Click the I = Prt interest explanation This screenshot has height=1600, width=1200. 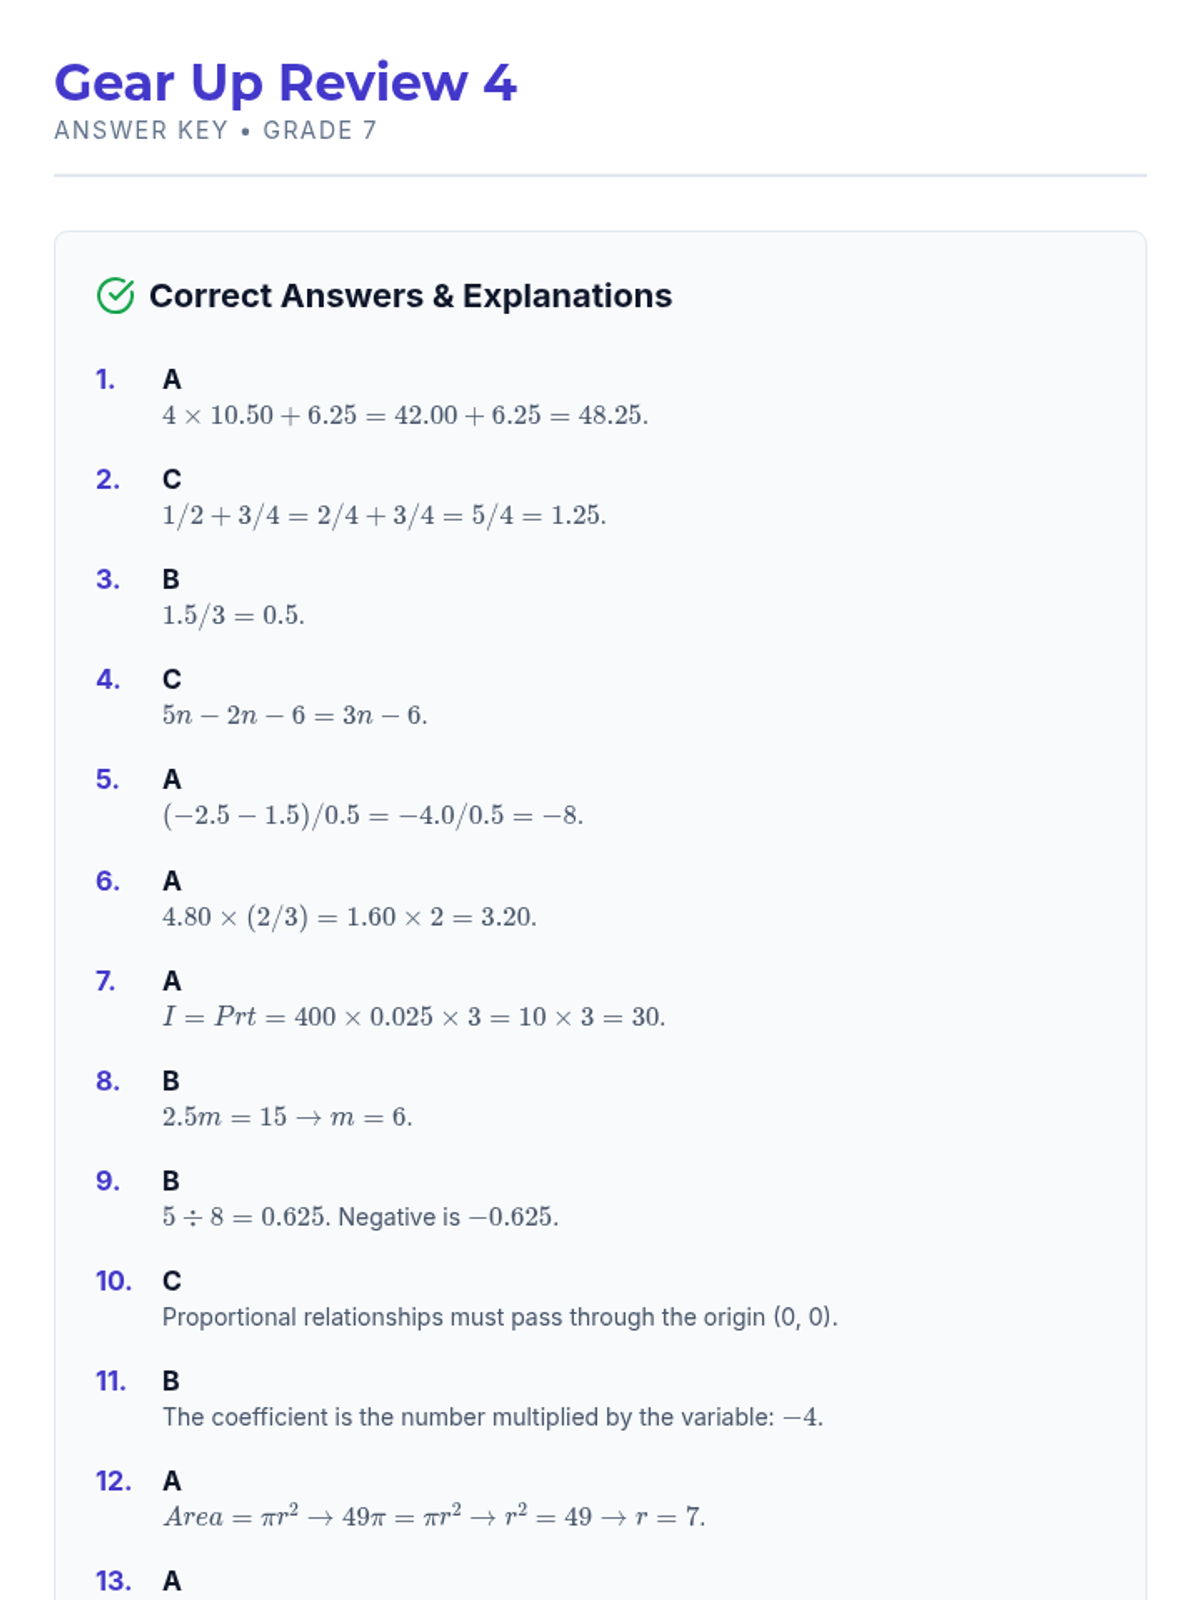pos(413,1017)
